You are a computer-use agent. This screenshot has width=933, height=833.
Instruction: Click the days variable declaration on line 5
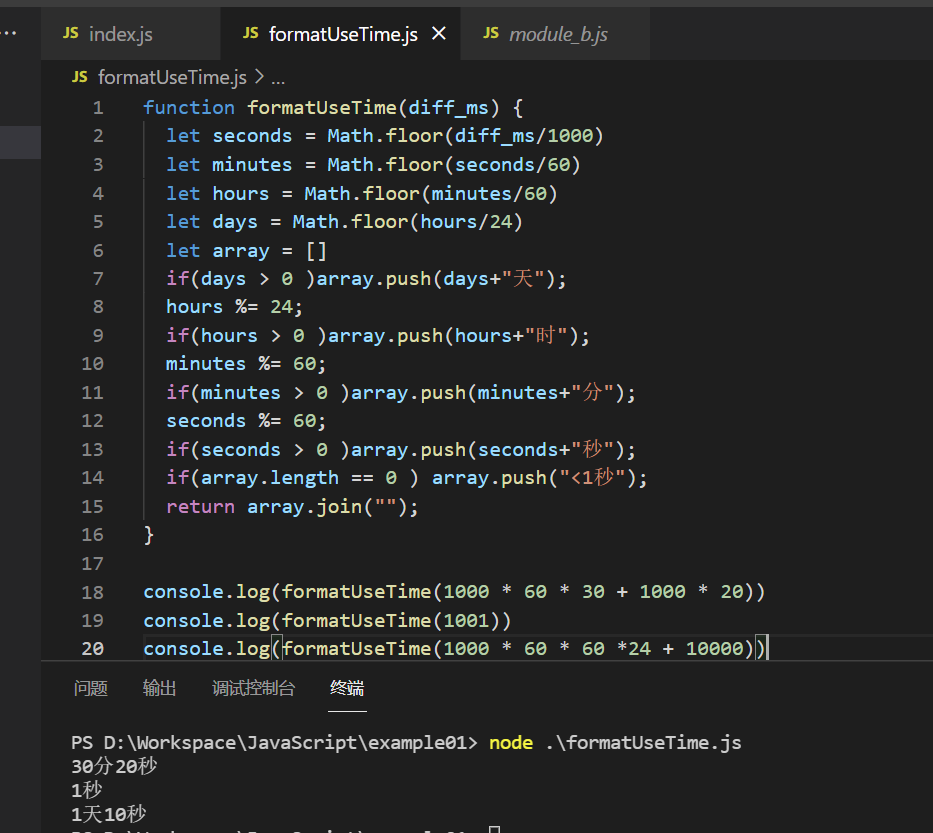235,222
